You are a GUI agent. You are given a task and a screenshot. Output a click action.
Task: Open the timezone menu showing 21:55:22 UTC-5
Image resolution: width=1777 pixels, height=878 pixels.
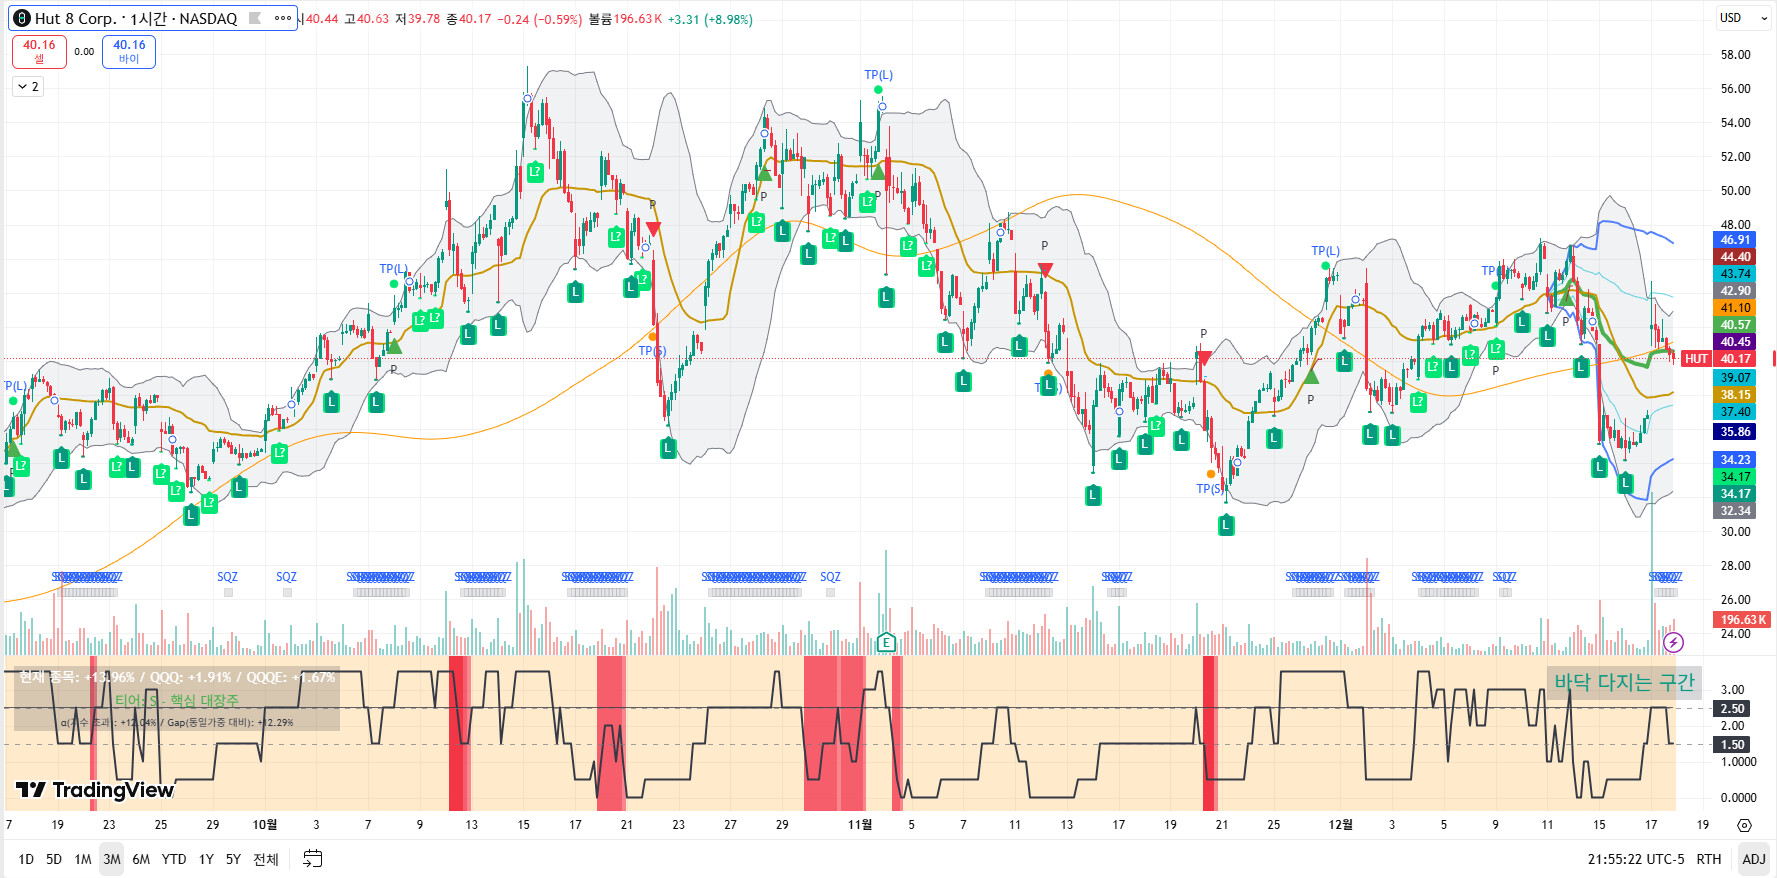pos(1636,859)
